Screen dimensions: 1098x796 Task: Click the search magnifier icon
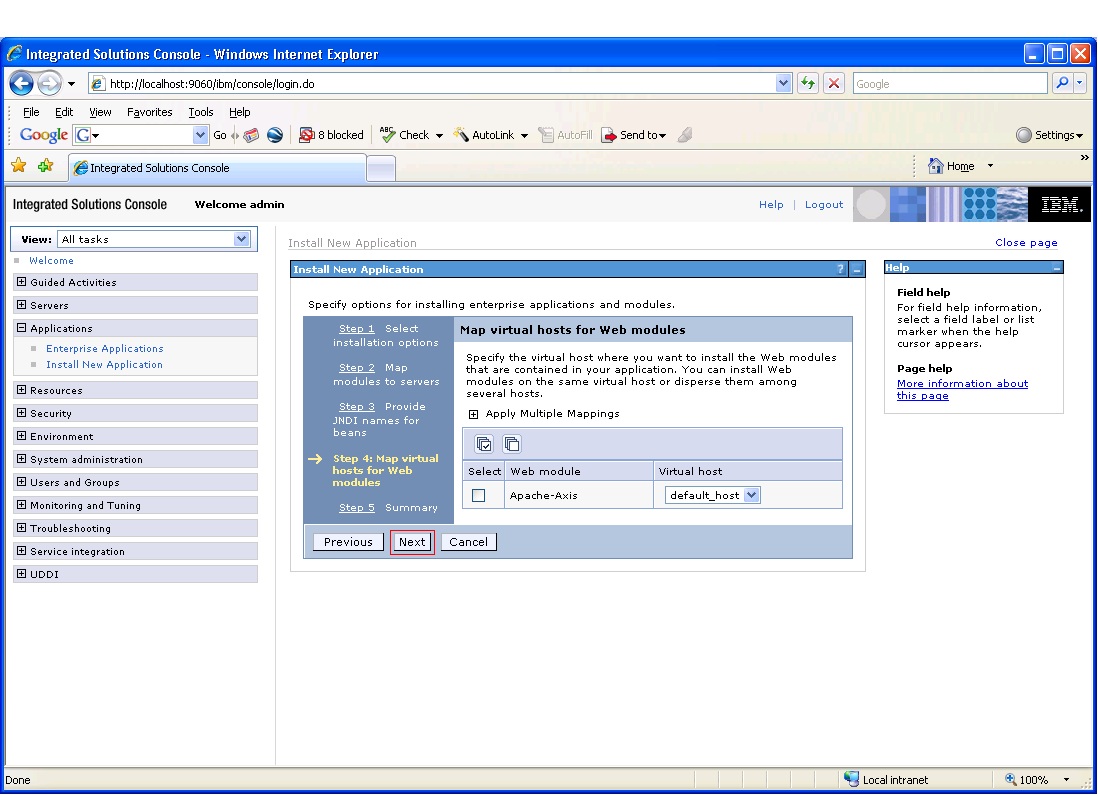pyautogui.click(x=1062, y=83)
